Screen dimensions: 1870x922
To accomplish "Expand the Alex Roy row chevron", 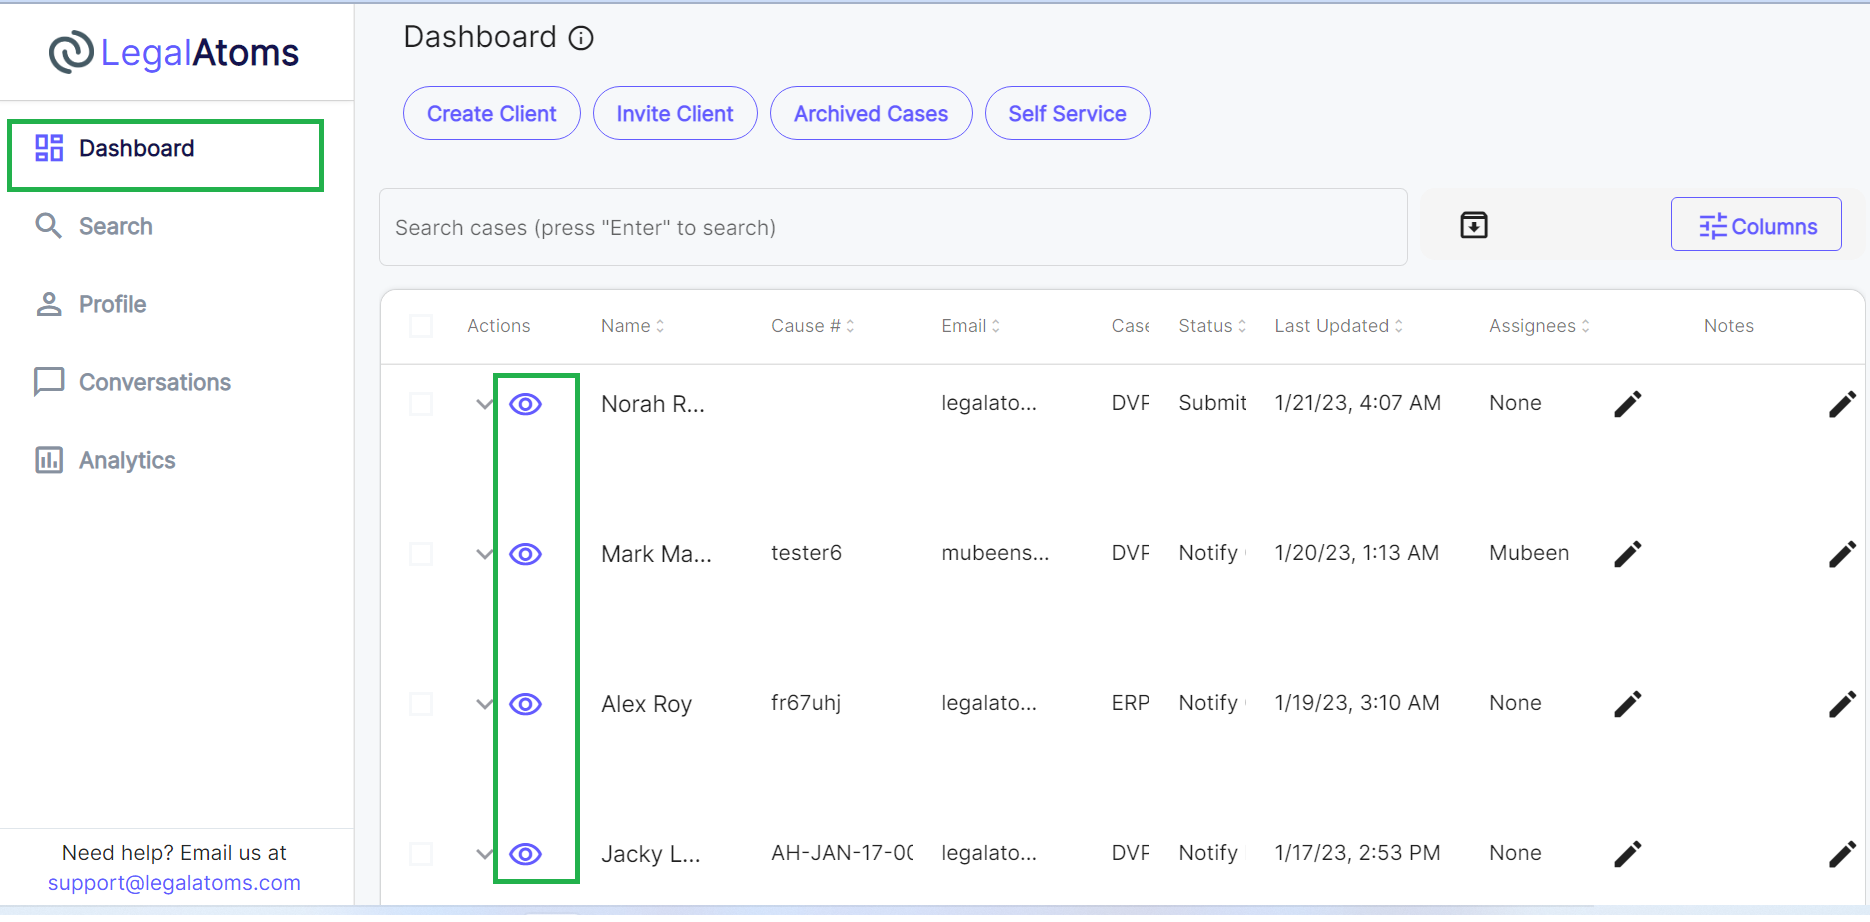I will pyautogui.click(x=485, y=704).
